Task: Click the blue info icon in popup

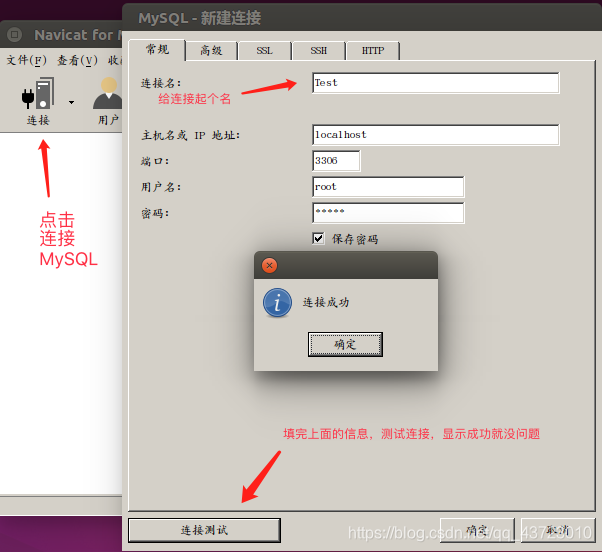Action: coord(277,303)
